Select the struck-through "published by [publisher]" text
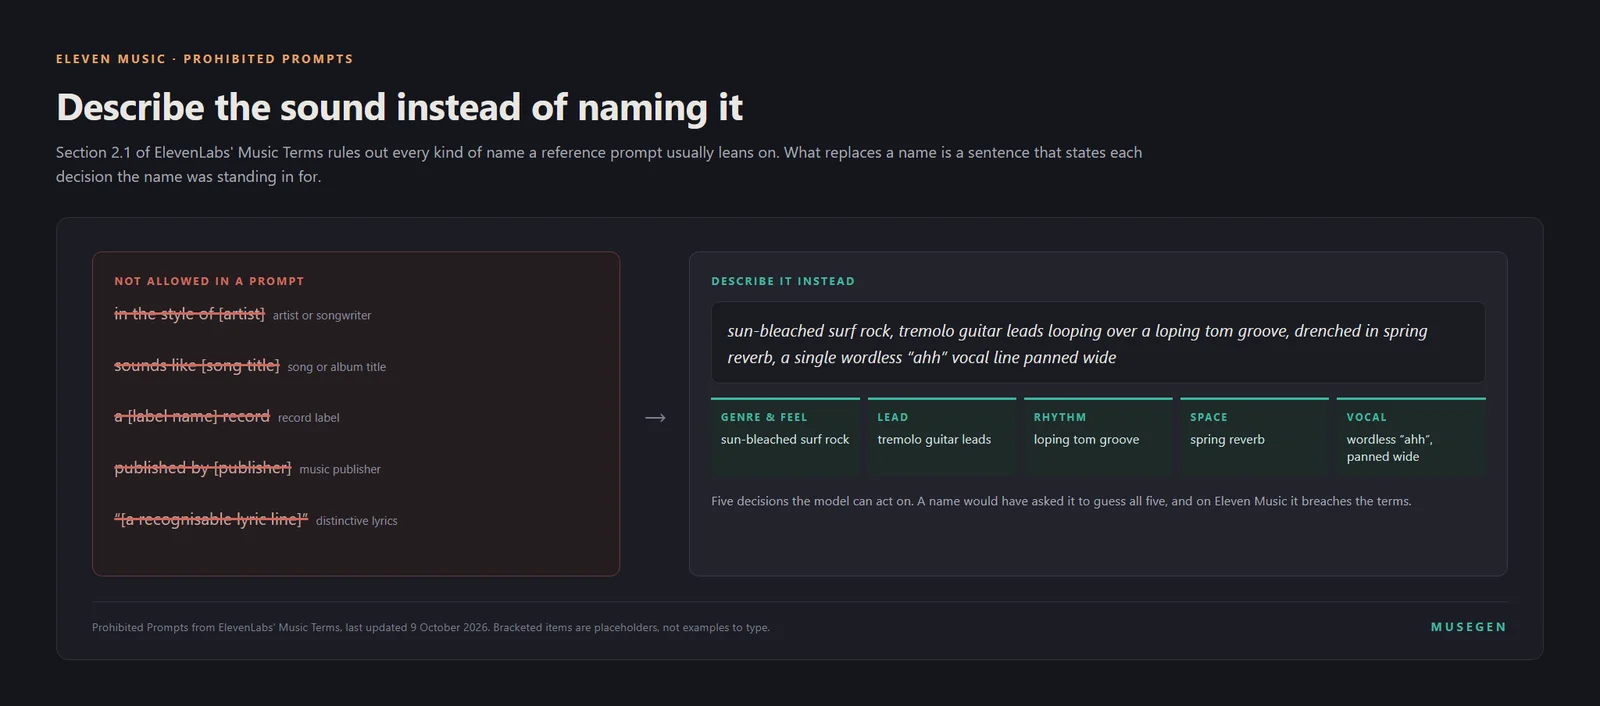Screen dimensions: 1600x706 (202, 468)
